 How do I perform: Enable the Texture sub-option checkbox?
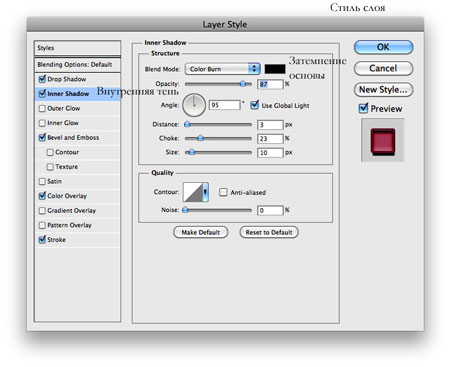[50, 167]
